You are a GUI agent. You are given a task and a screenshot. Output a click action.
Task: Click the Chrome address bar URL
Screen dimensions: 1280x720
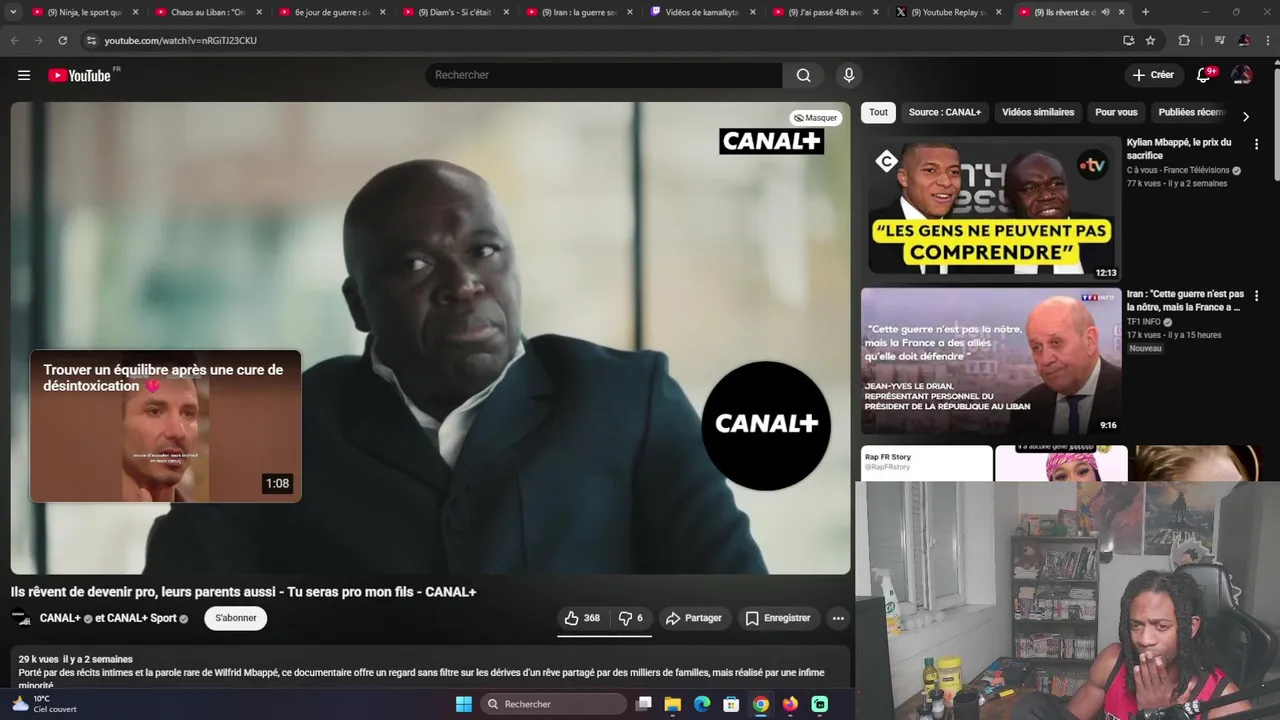pos(181,40)
